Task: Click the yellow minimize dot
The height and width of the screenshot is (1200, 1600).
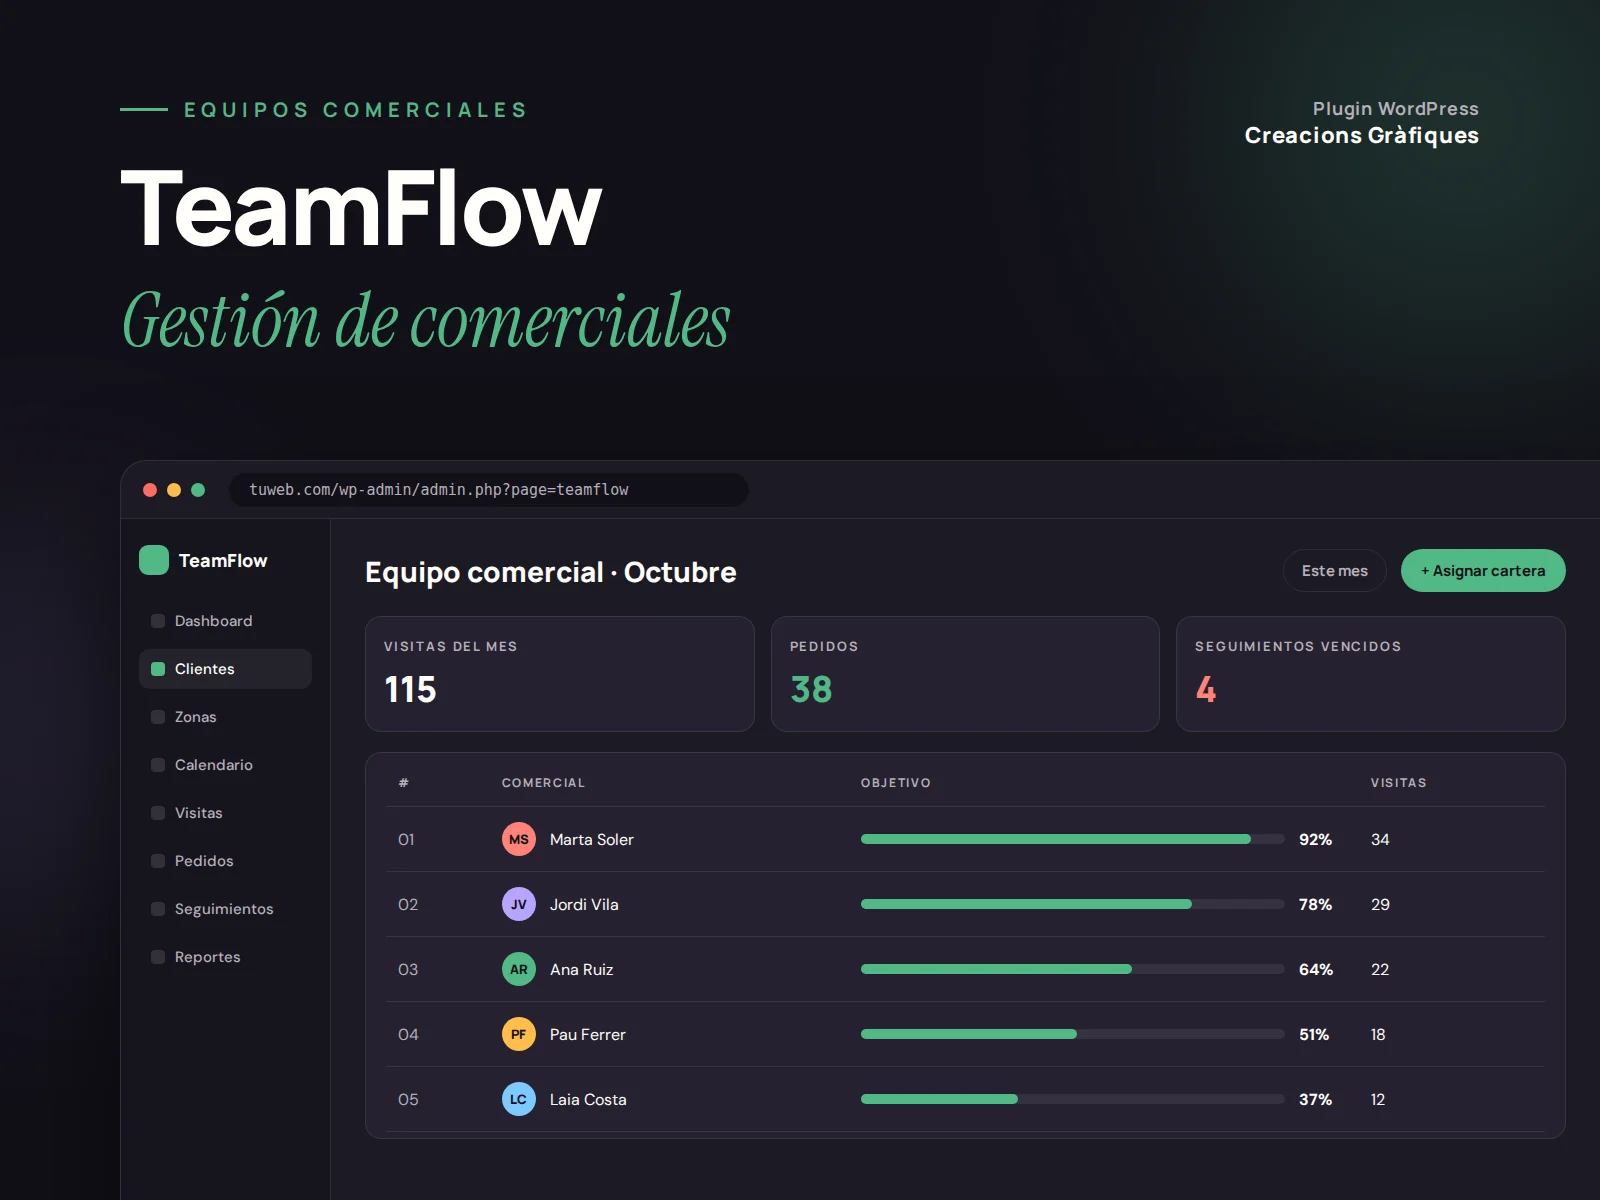Action: pyautogui.click(x=174, y=490)
